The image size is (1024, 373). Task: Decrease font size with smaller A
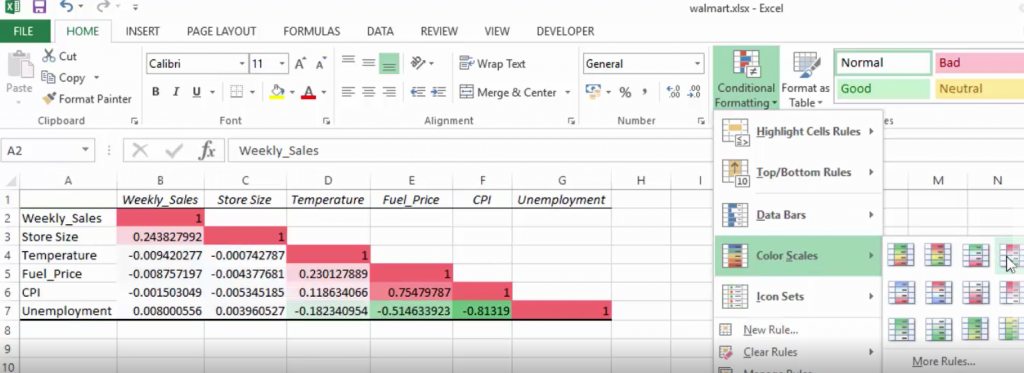click(x=321, y=64)
